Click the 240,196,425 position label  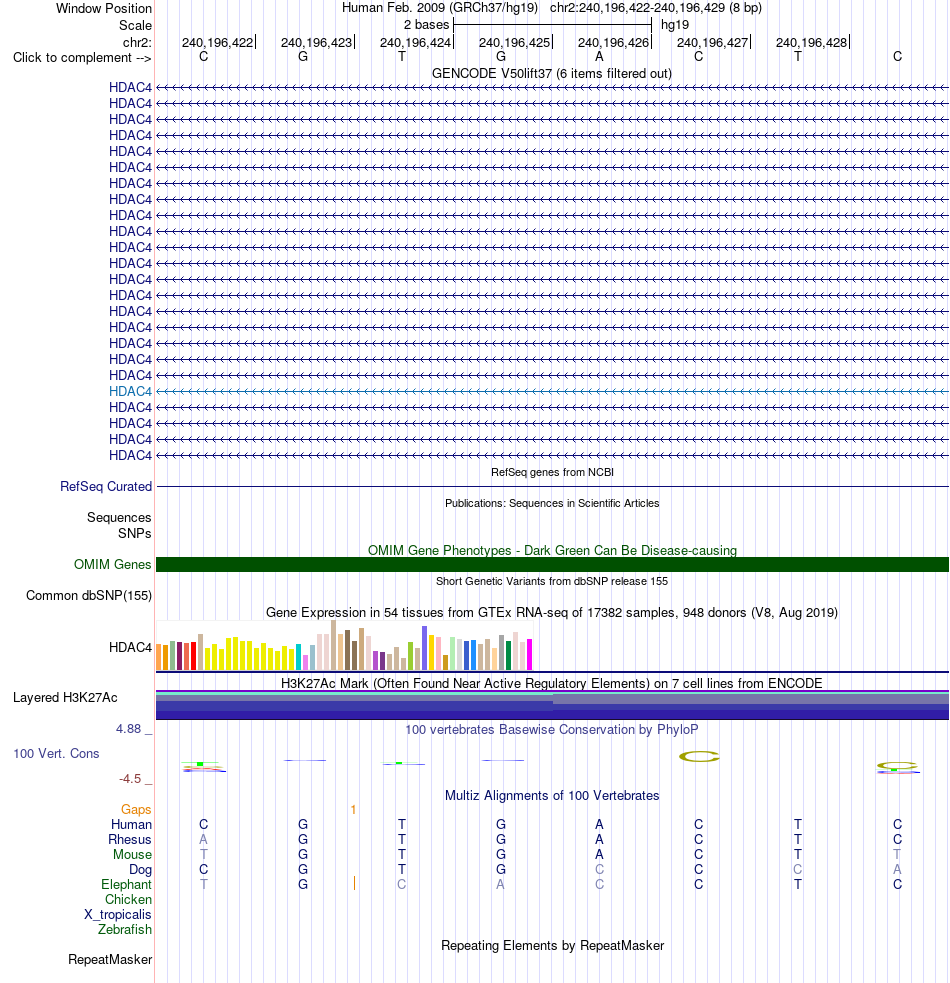click(x=514, y=43)
